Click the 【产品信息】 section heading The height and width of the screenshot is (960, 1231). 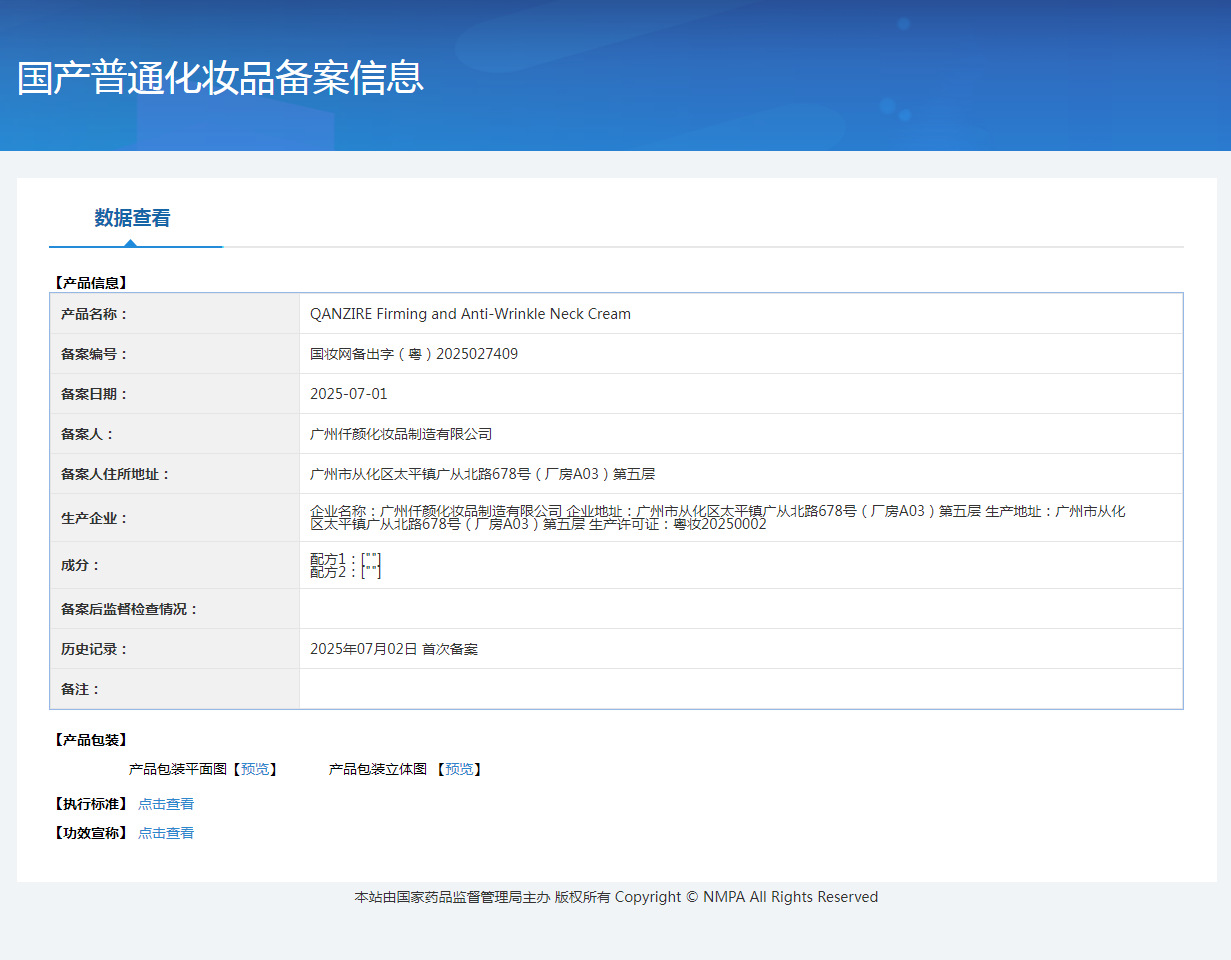click(x=90, y=283)
